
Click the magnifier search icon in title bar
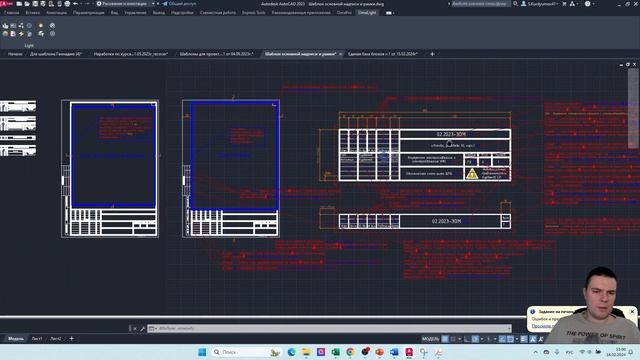(516, 4)
